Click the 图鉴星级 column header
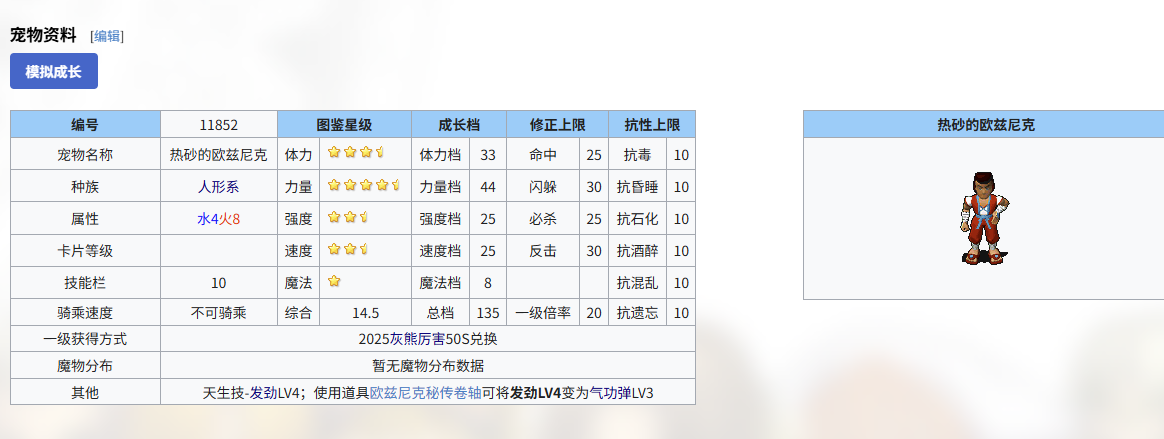The image size is (1164, 439). tap(344, 124)
